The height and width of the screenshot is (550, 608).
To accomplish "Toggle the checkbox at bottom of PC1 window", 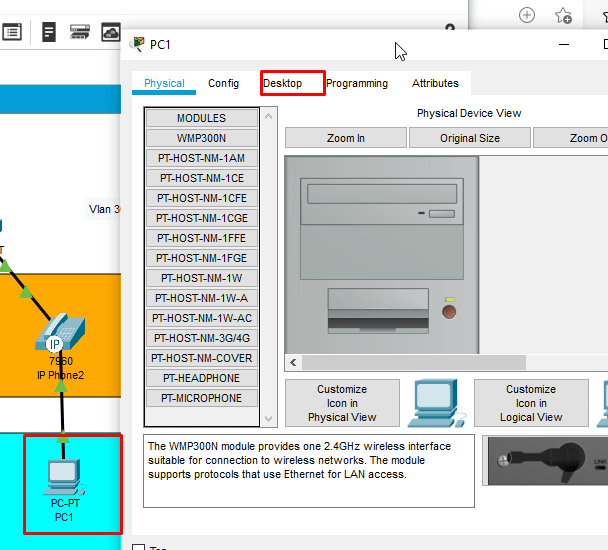I will [139, 547].
